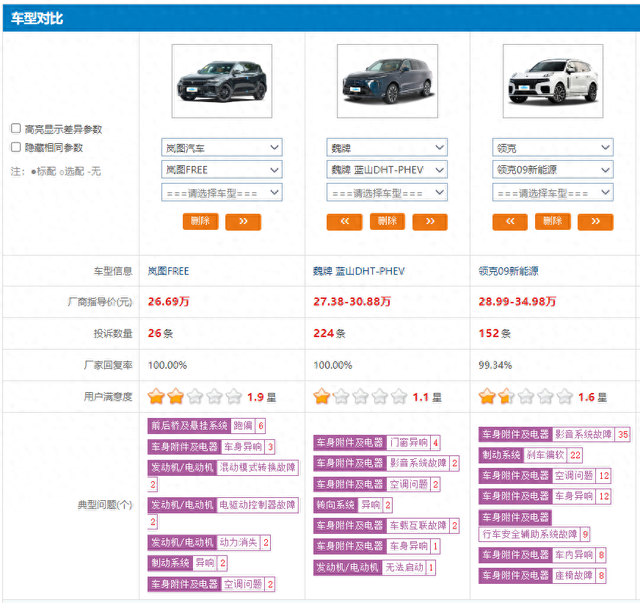Click the 26 条 complaint count
640x603 pixels.
(160, 334)
